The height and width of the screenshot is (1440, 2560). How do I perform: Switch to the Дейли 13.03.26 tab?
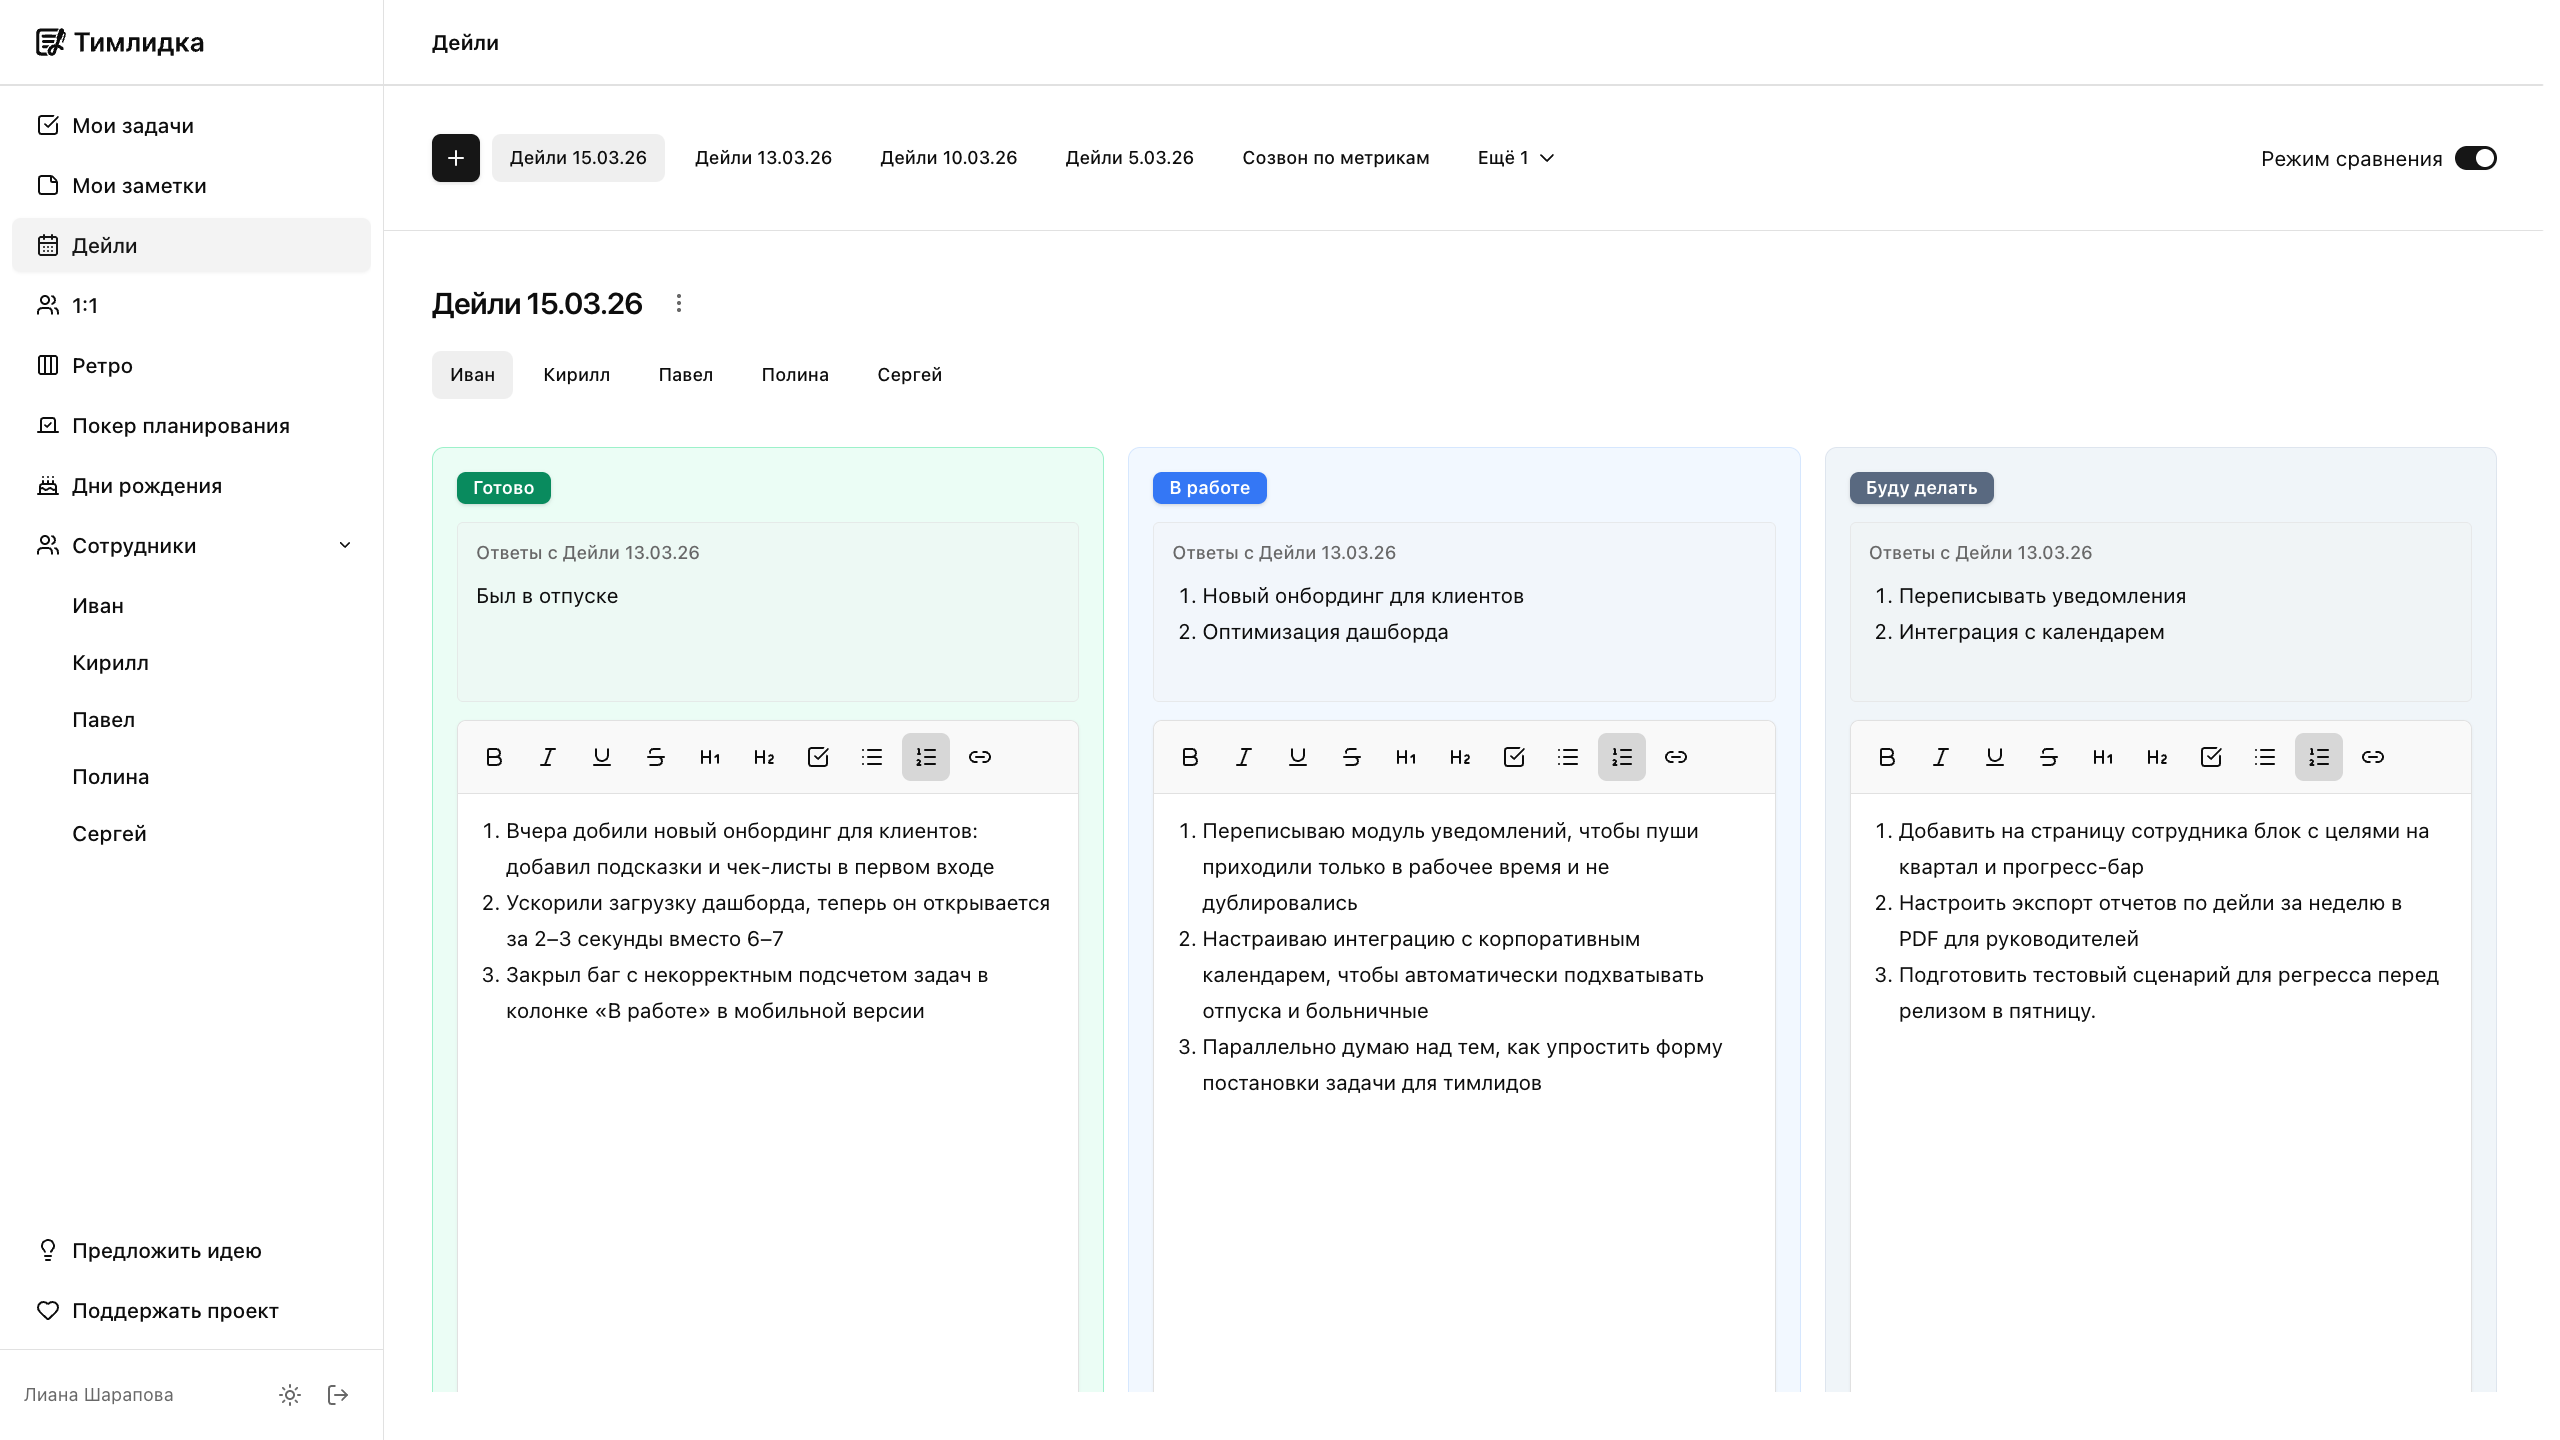coord(763,158)
